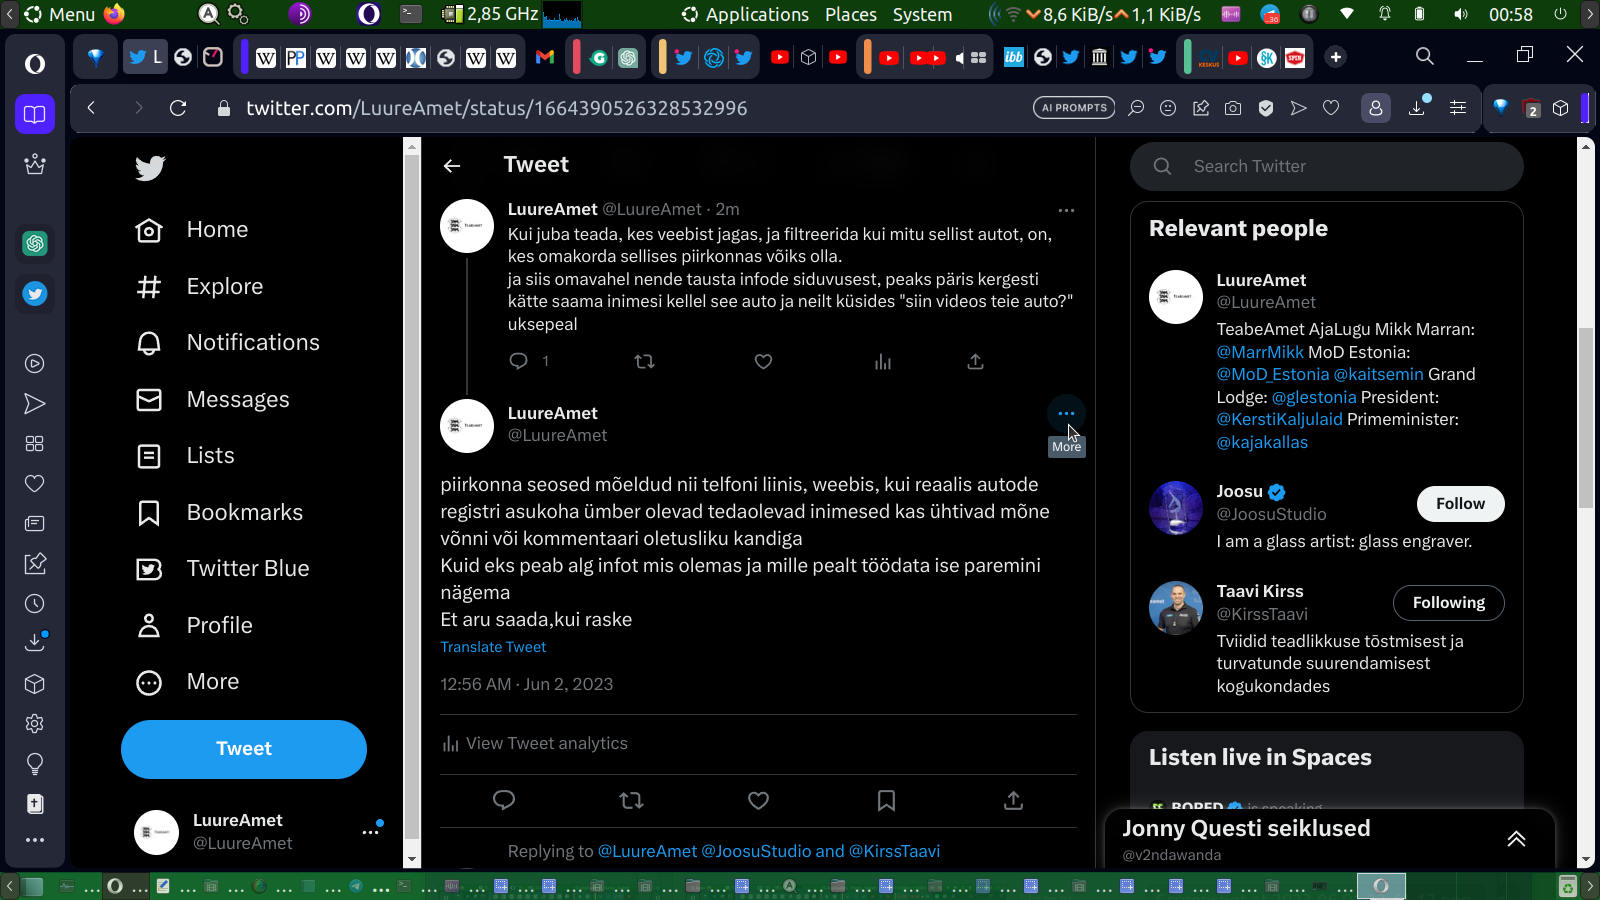Toggle the ad-blocker shield icon in address bar
The image size is (1600, 900).
[1266, 108]
